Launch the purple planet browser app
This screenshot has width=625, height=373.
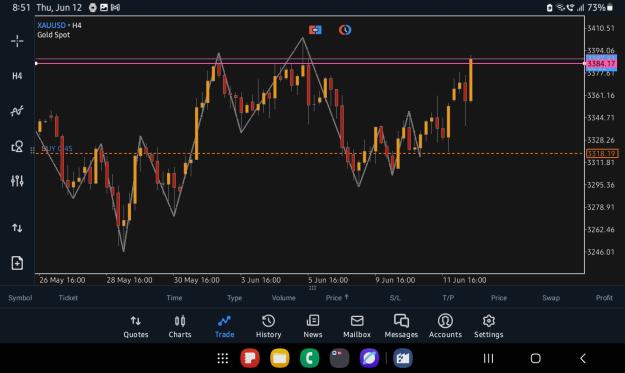pyautogui.click(x=369, y=358)
